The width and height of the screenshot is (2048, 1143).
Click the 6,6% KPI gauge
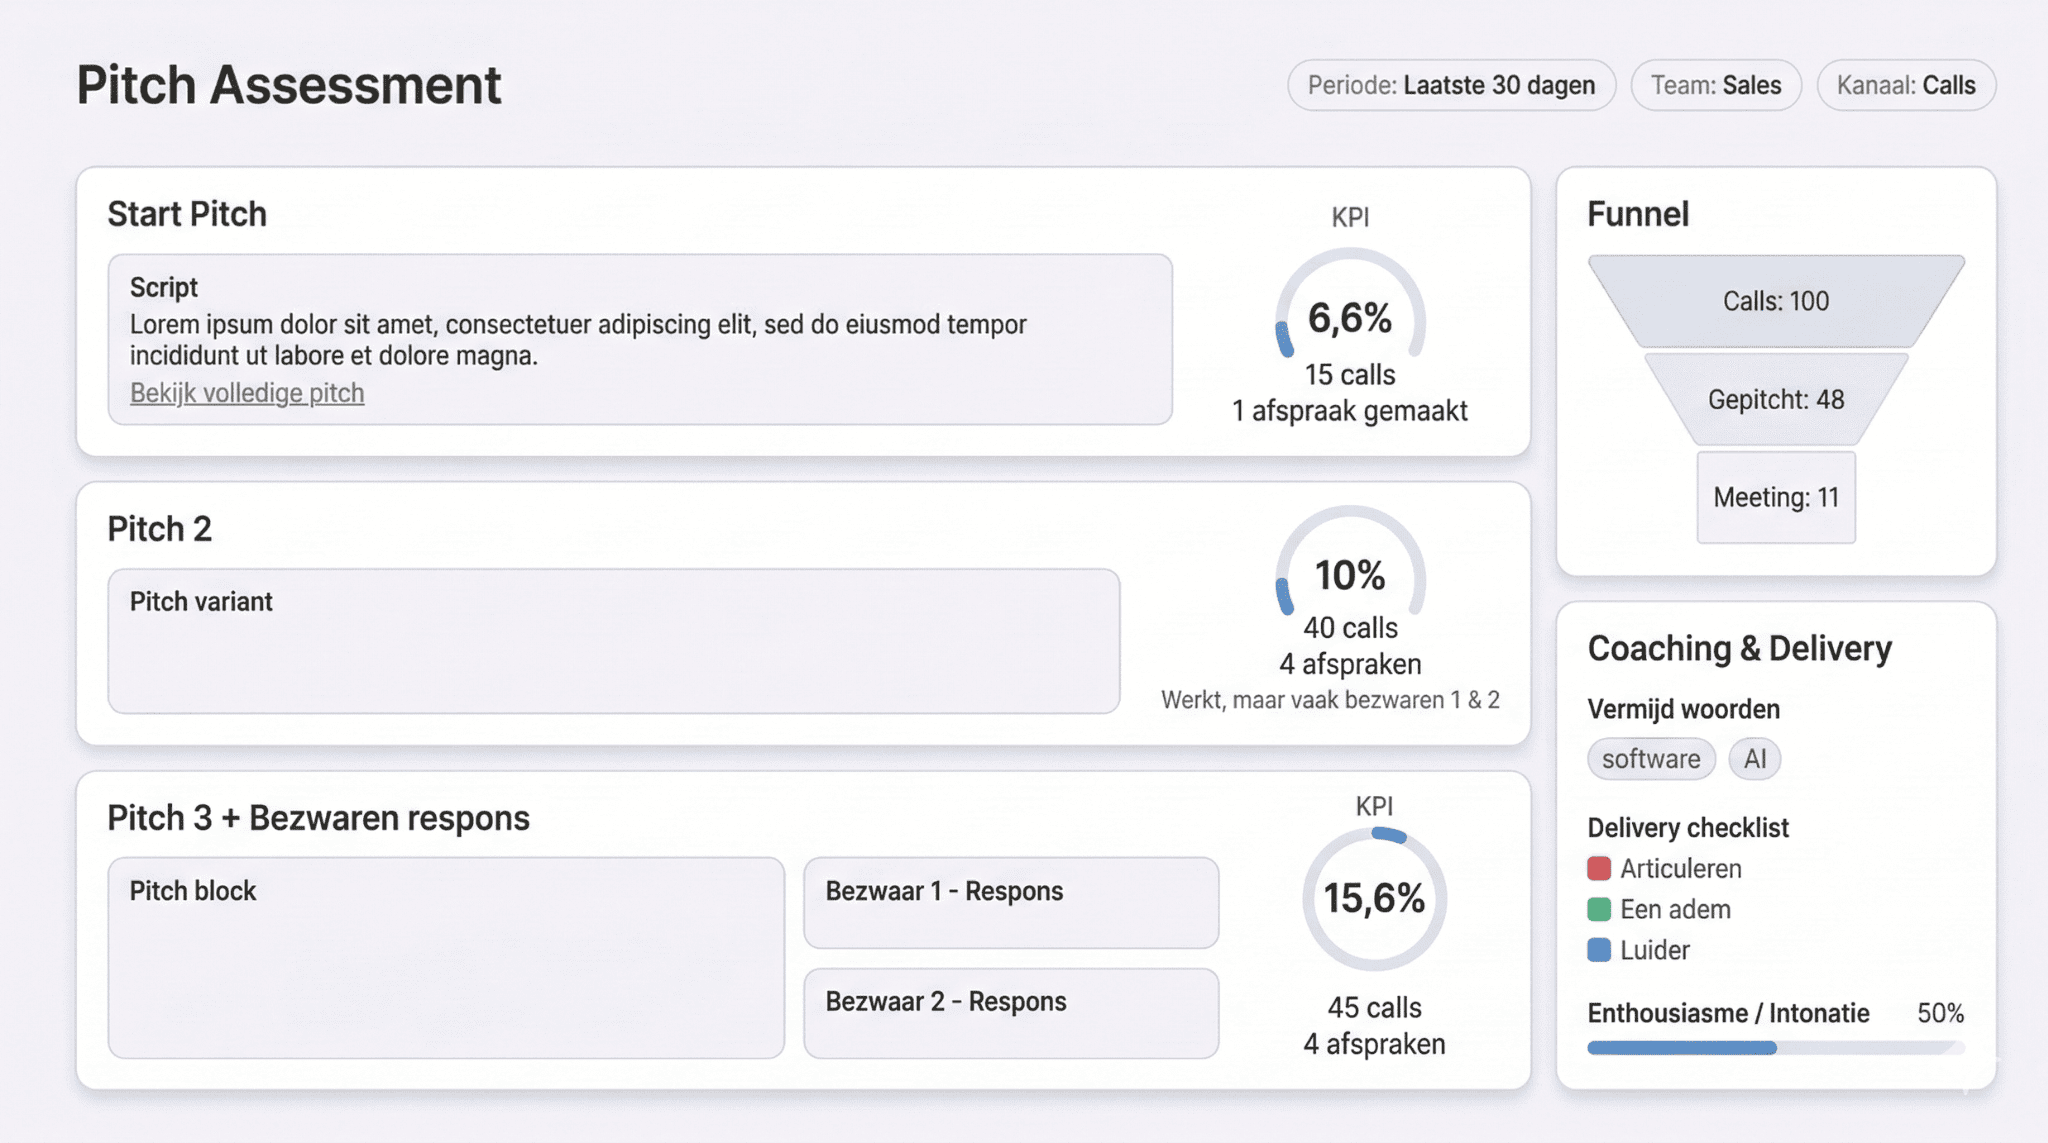point(1349,318)
